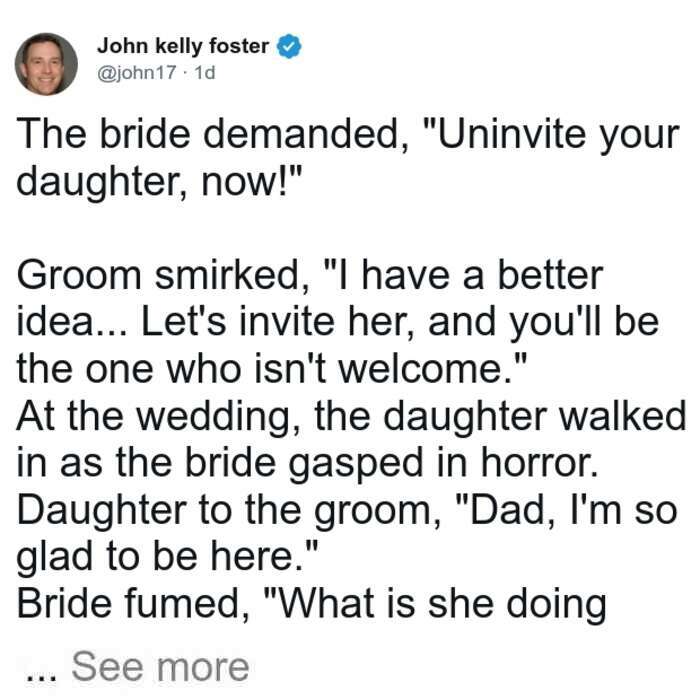Open John kelly foster's profile picture
The image size is (700, 700).
click(46, 64)
